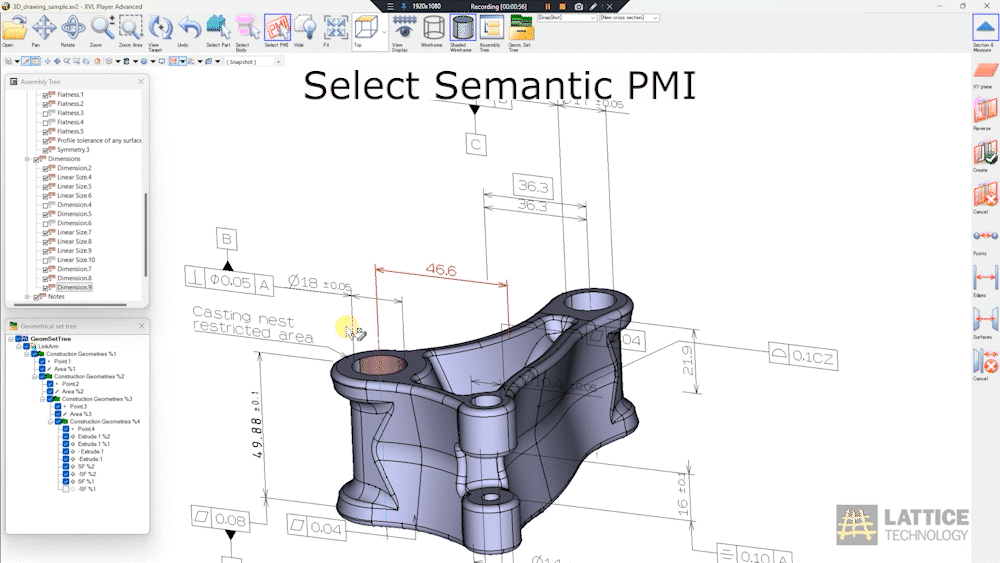This screenshot has width=1000, height=563.
Task: Toggle the Geom. Set Tree icon
Action: click(520, 29)
